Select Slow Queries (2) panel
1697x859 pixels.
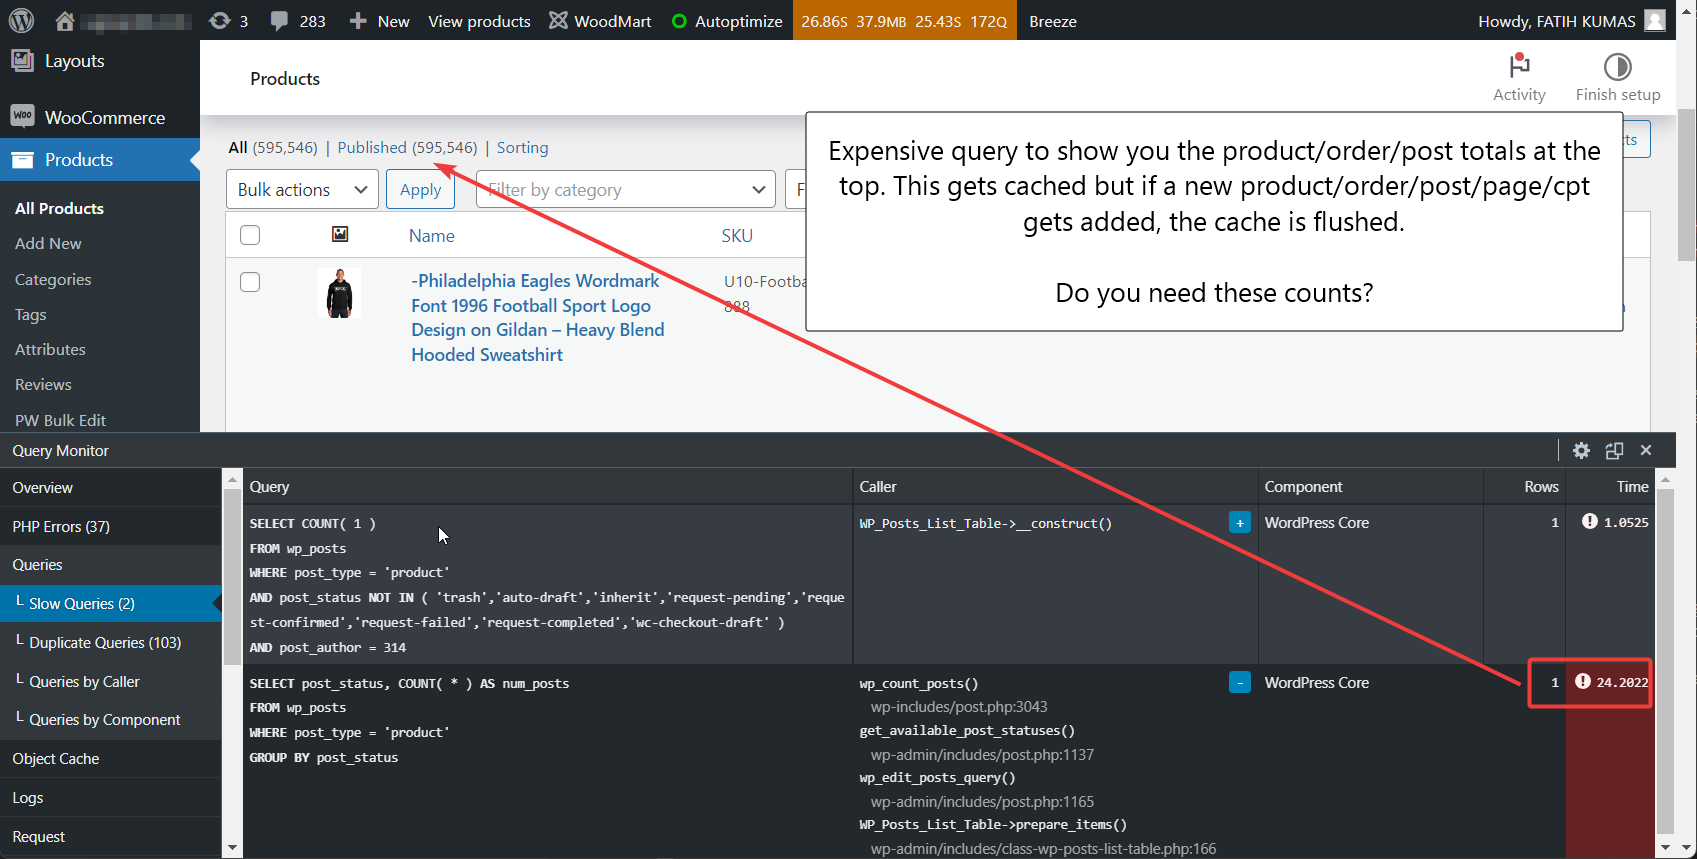coord(110,603)
